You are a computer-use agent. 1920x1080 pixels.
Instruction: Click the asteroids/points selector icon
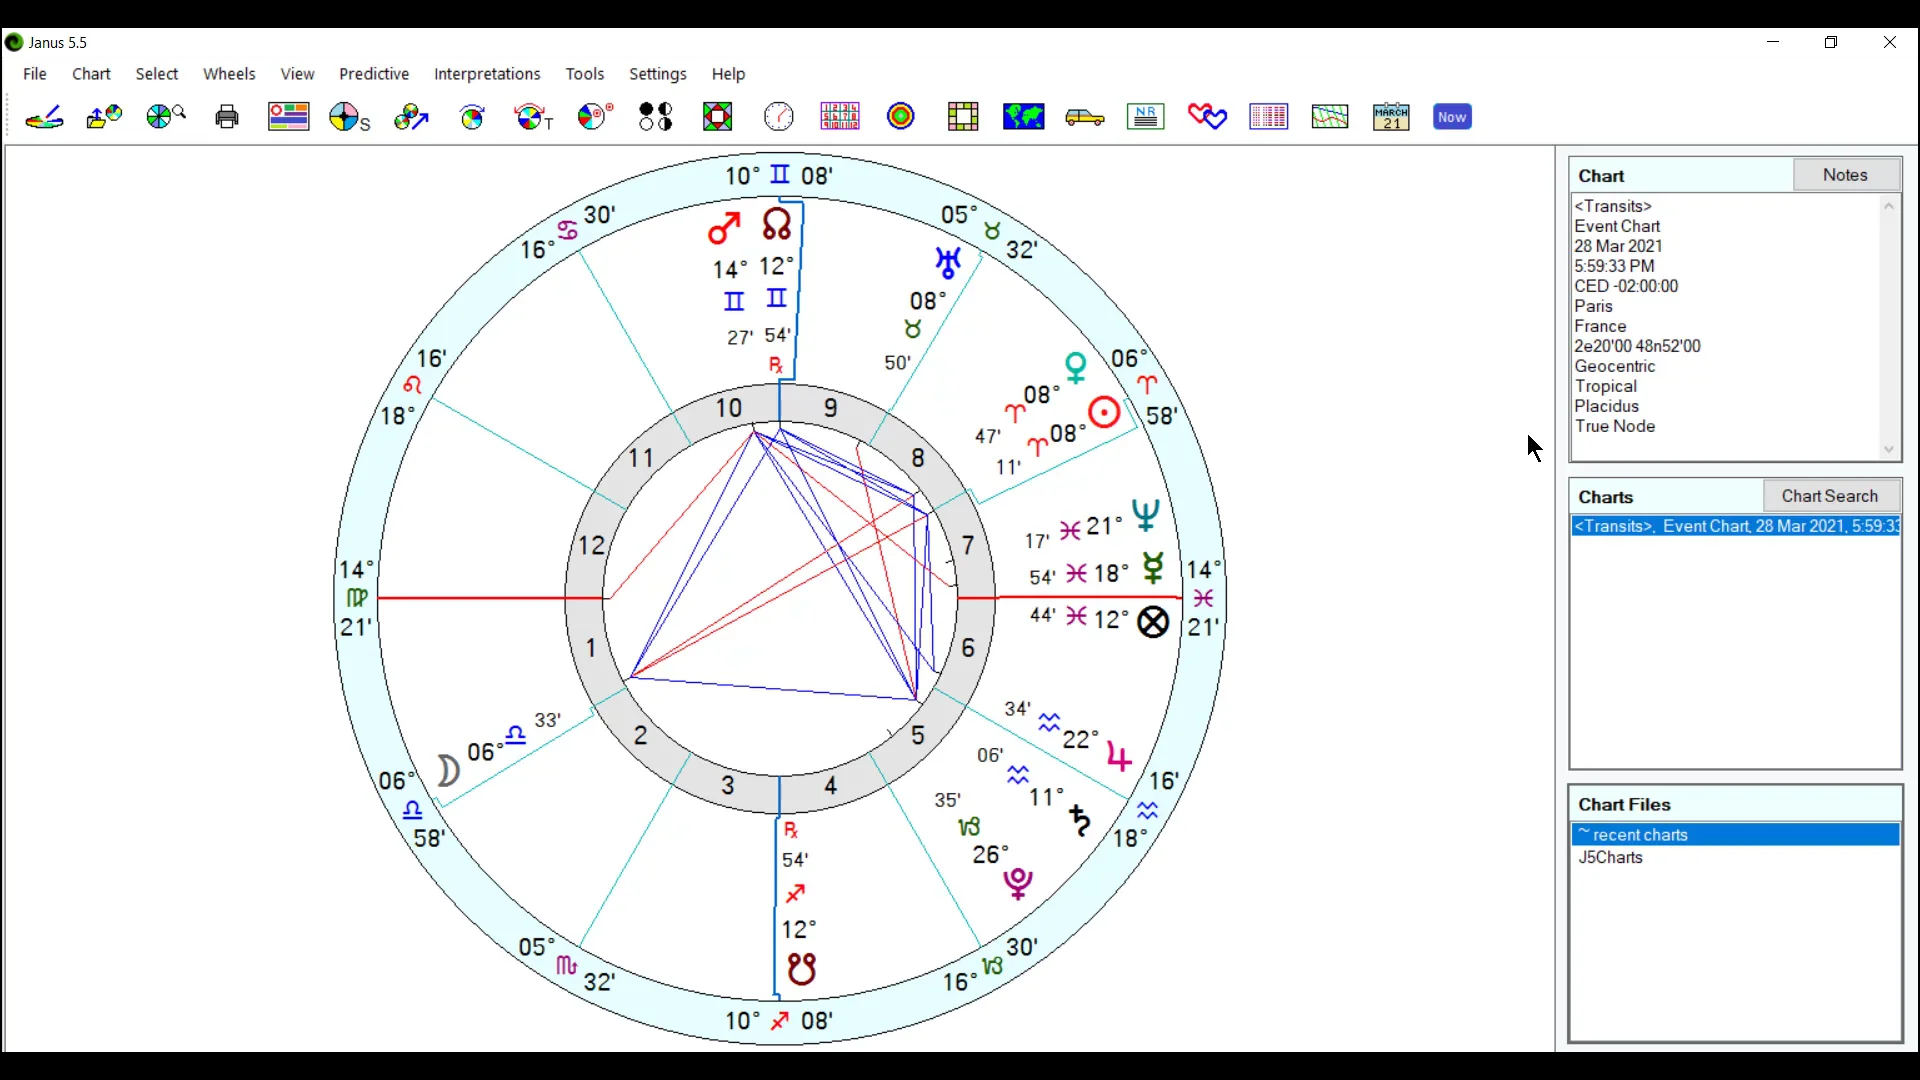coord(657,117)
